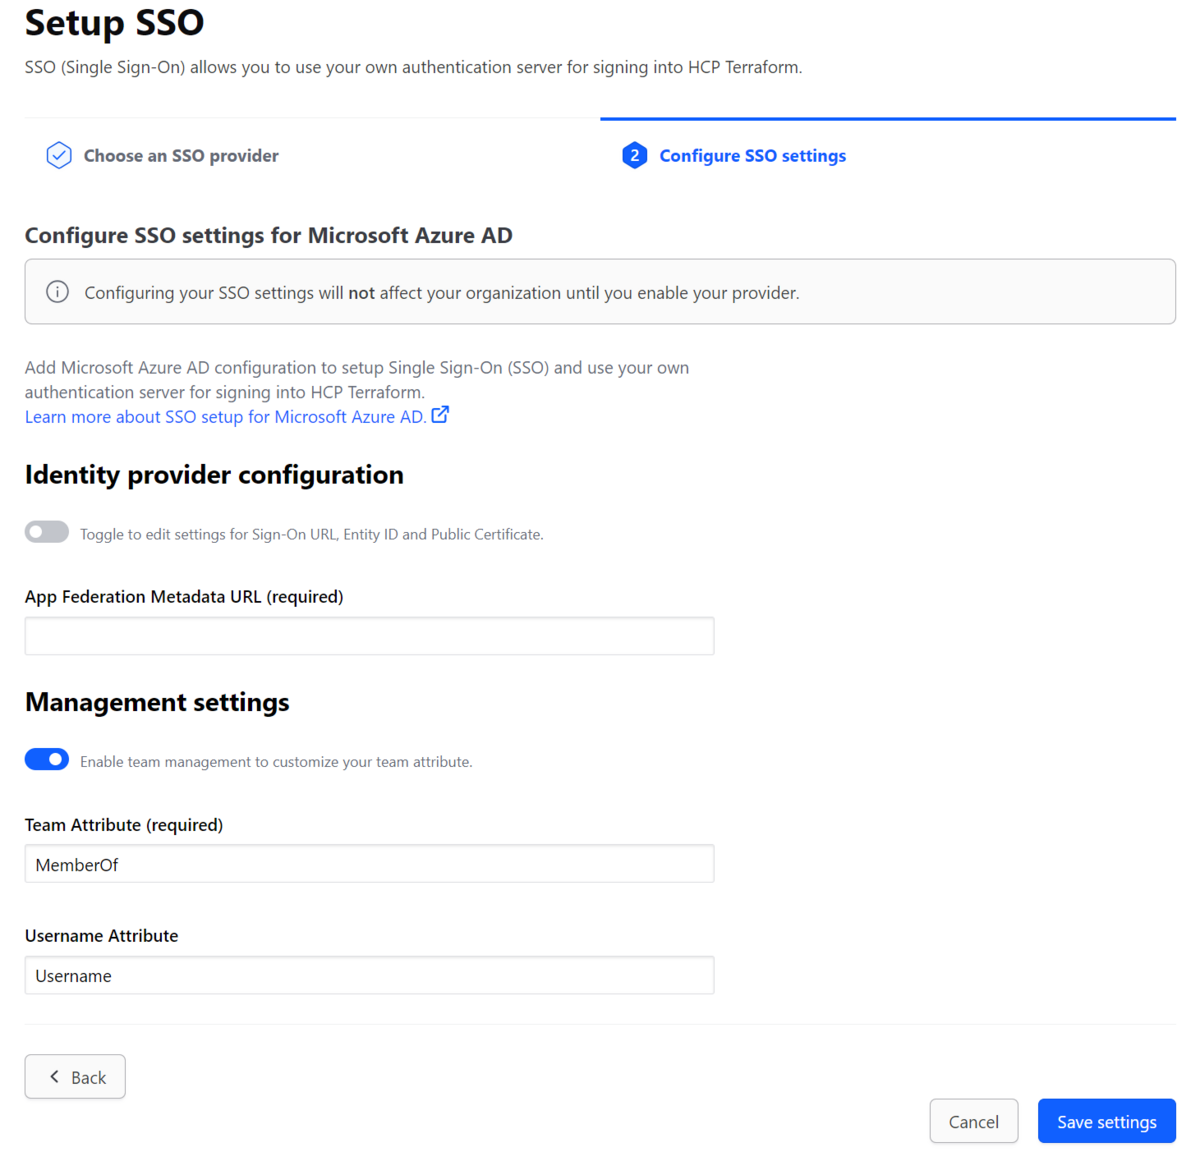Click the left chevron inside the Back button
1200x1152 pixels.
(x=55, y=1077)
